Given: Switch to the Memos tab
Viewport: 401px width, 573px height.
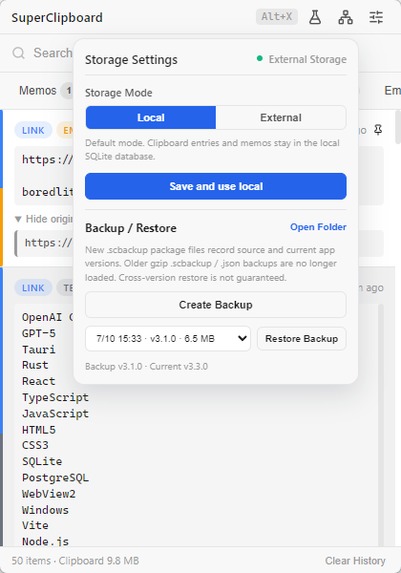Looking at the screenshot, I should click(38, 90).
